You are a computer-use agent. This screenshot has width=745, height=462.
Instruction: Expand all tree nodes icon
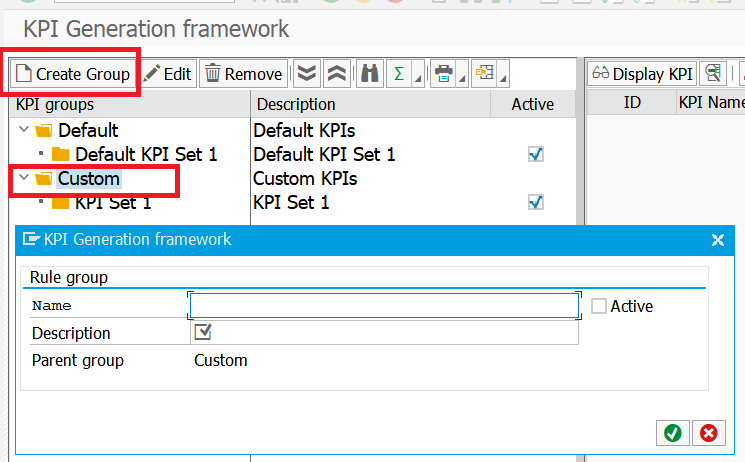click(x=307, y=74)
